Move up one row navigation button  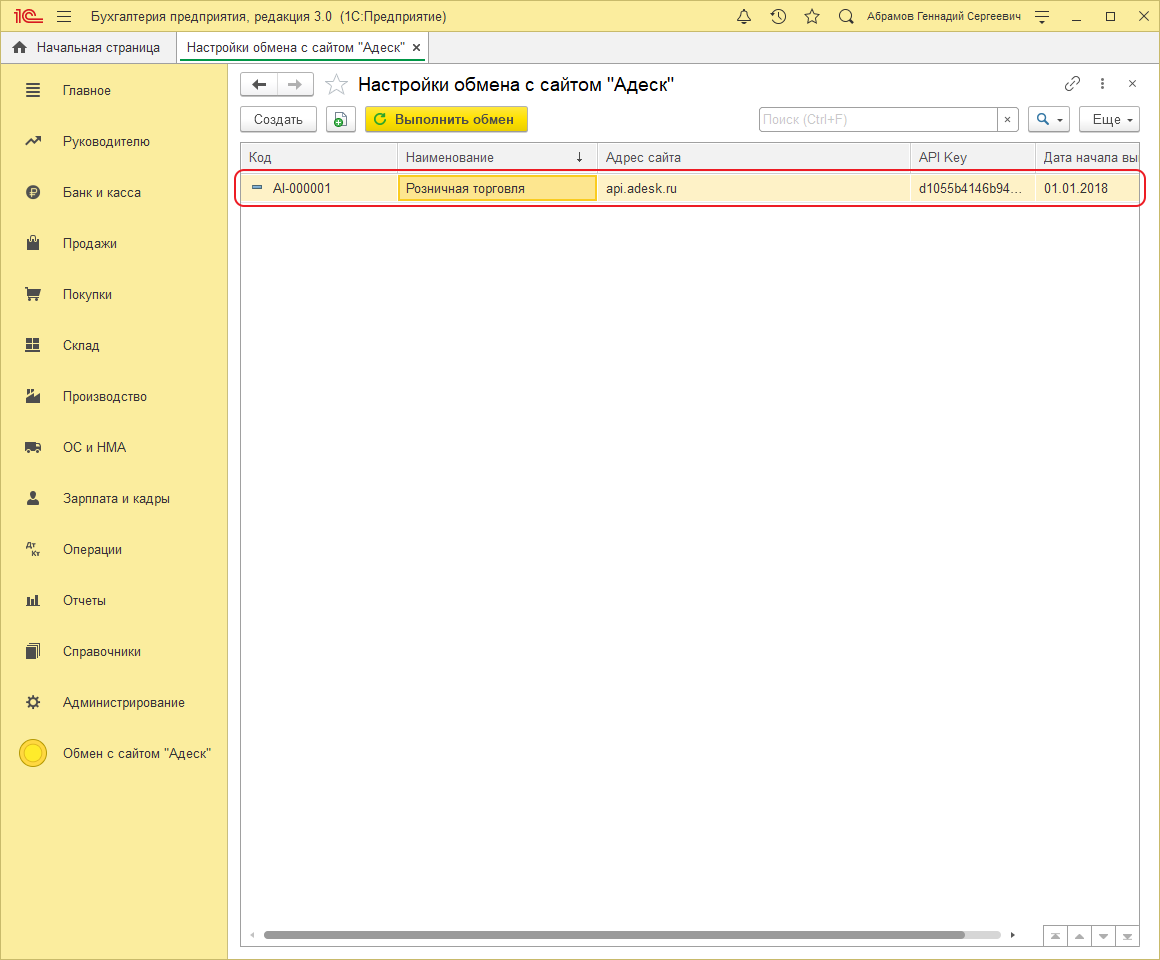click(1079, 936)
